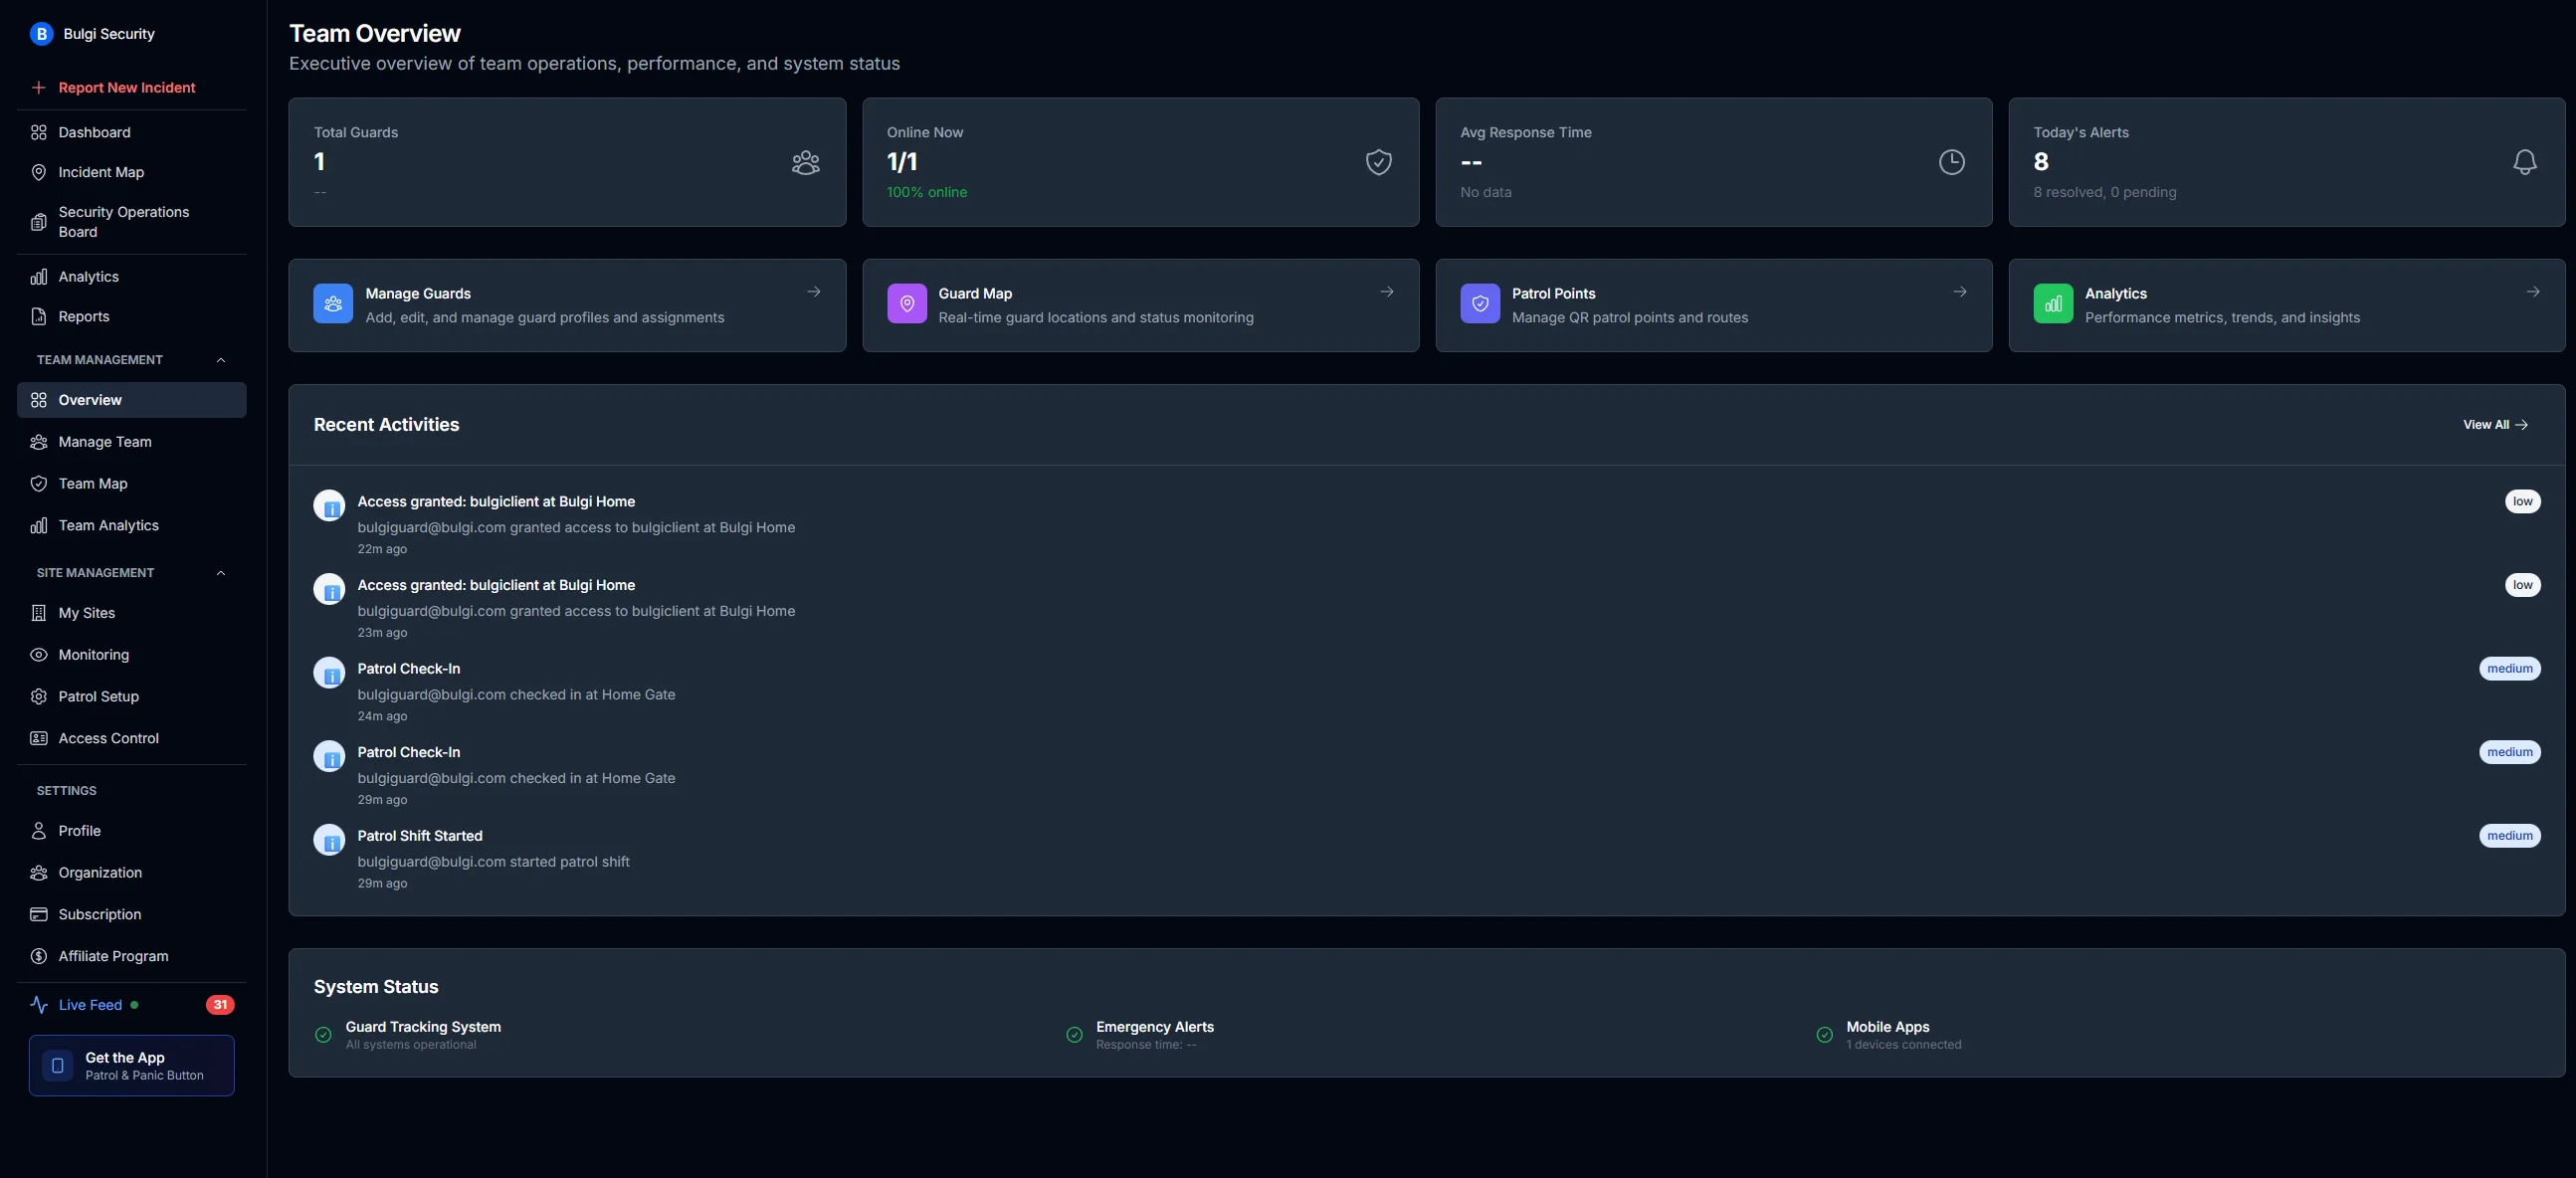Collapse the TEAM MANAGEMENT section

click(x=220, y=359)
